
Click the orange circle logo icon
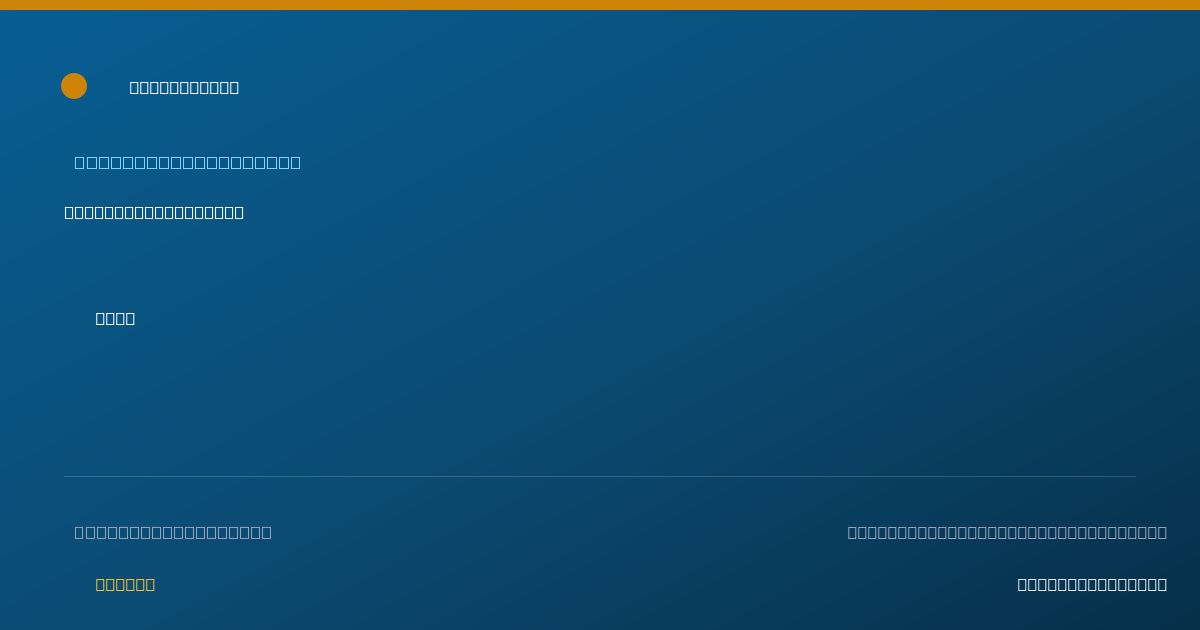click(74, 86)
